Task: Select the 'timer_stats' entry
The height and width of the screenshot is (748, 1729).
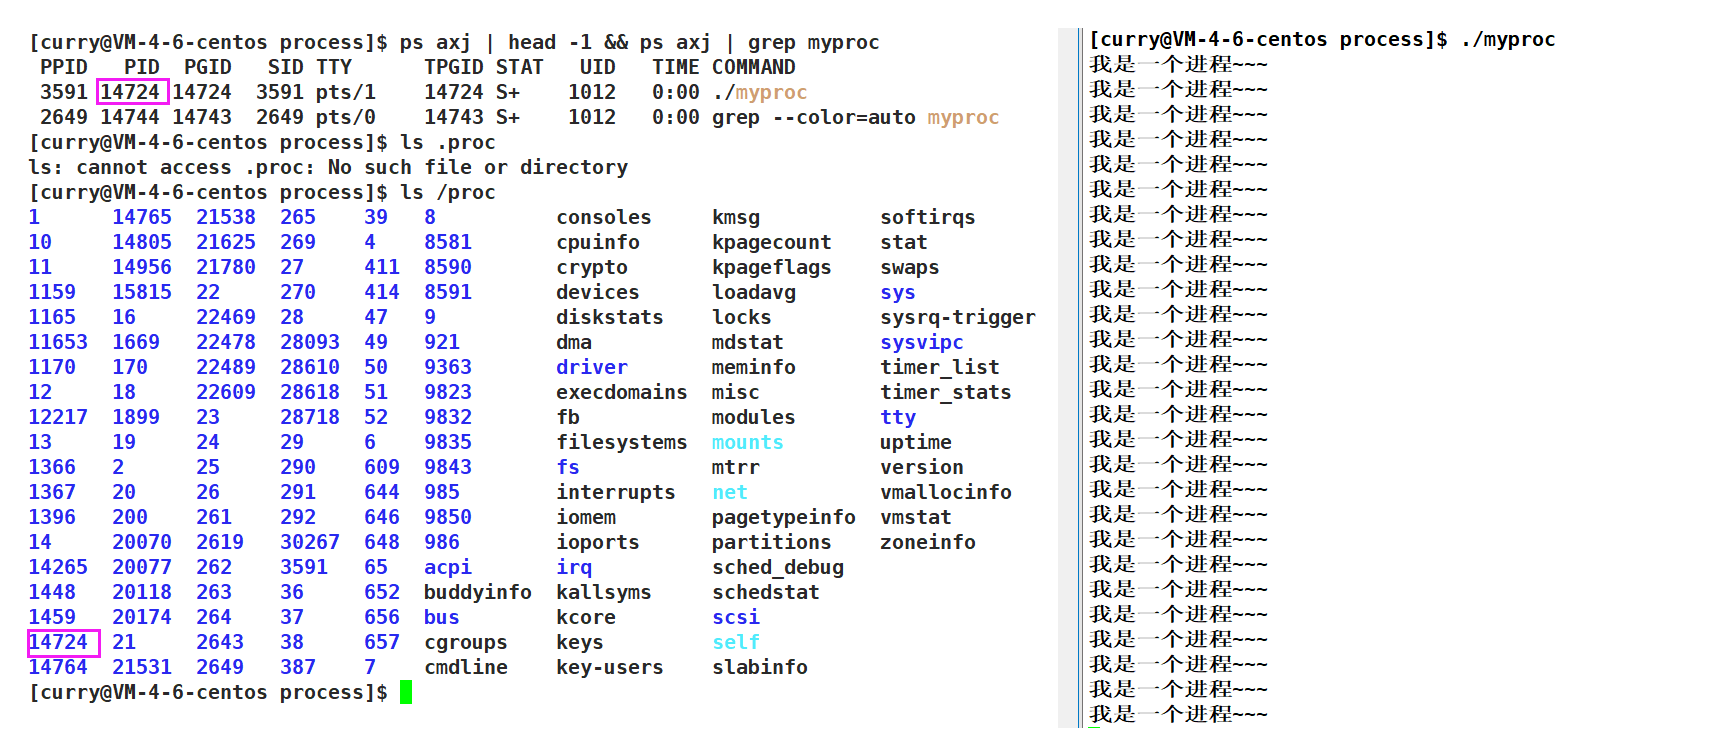Action: (x=945, y=393)
